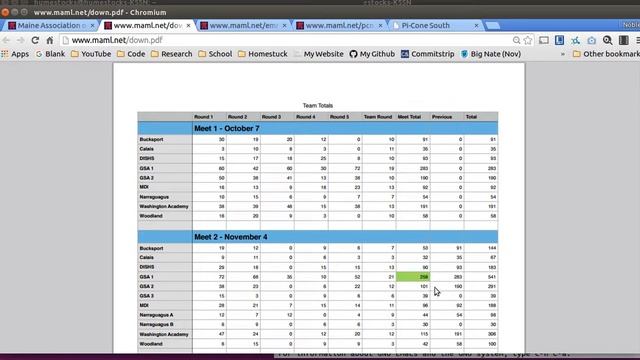This screenshot has height=360, width=640.
Task: Open the blue bookmark extension icon
Action: point(559,40)
